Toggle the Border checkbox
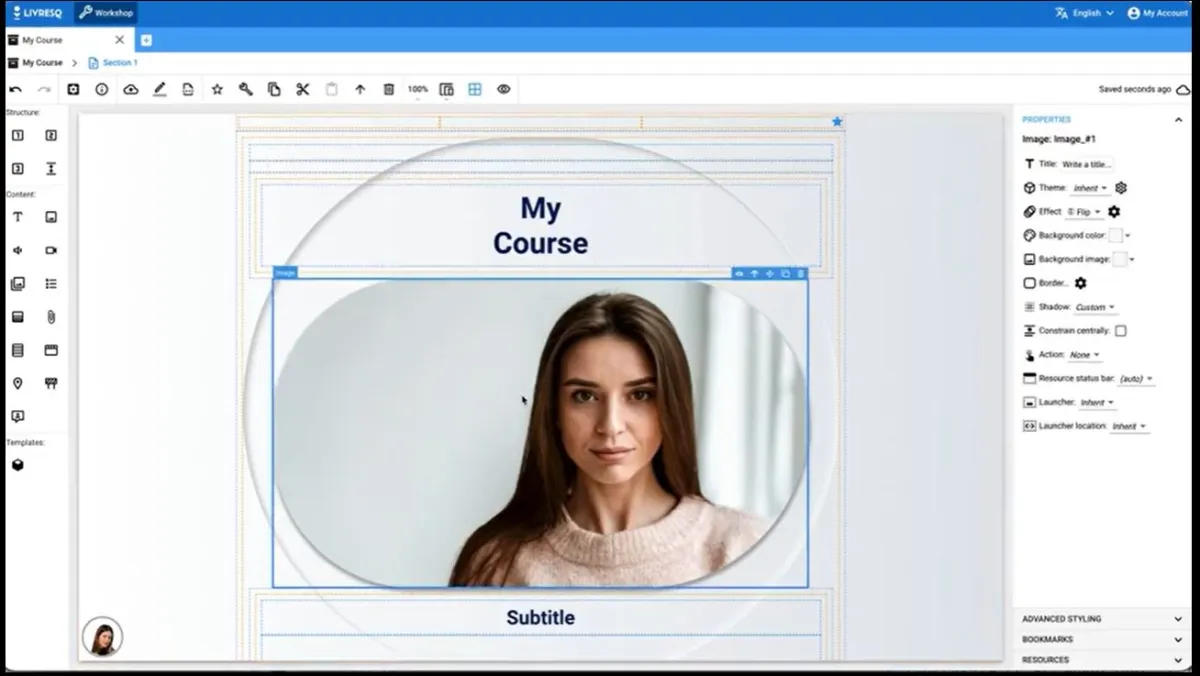Screen dimensions: 1200x676 click(x=1029, y=283)
